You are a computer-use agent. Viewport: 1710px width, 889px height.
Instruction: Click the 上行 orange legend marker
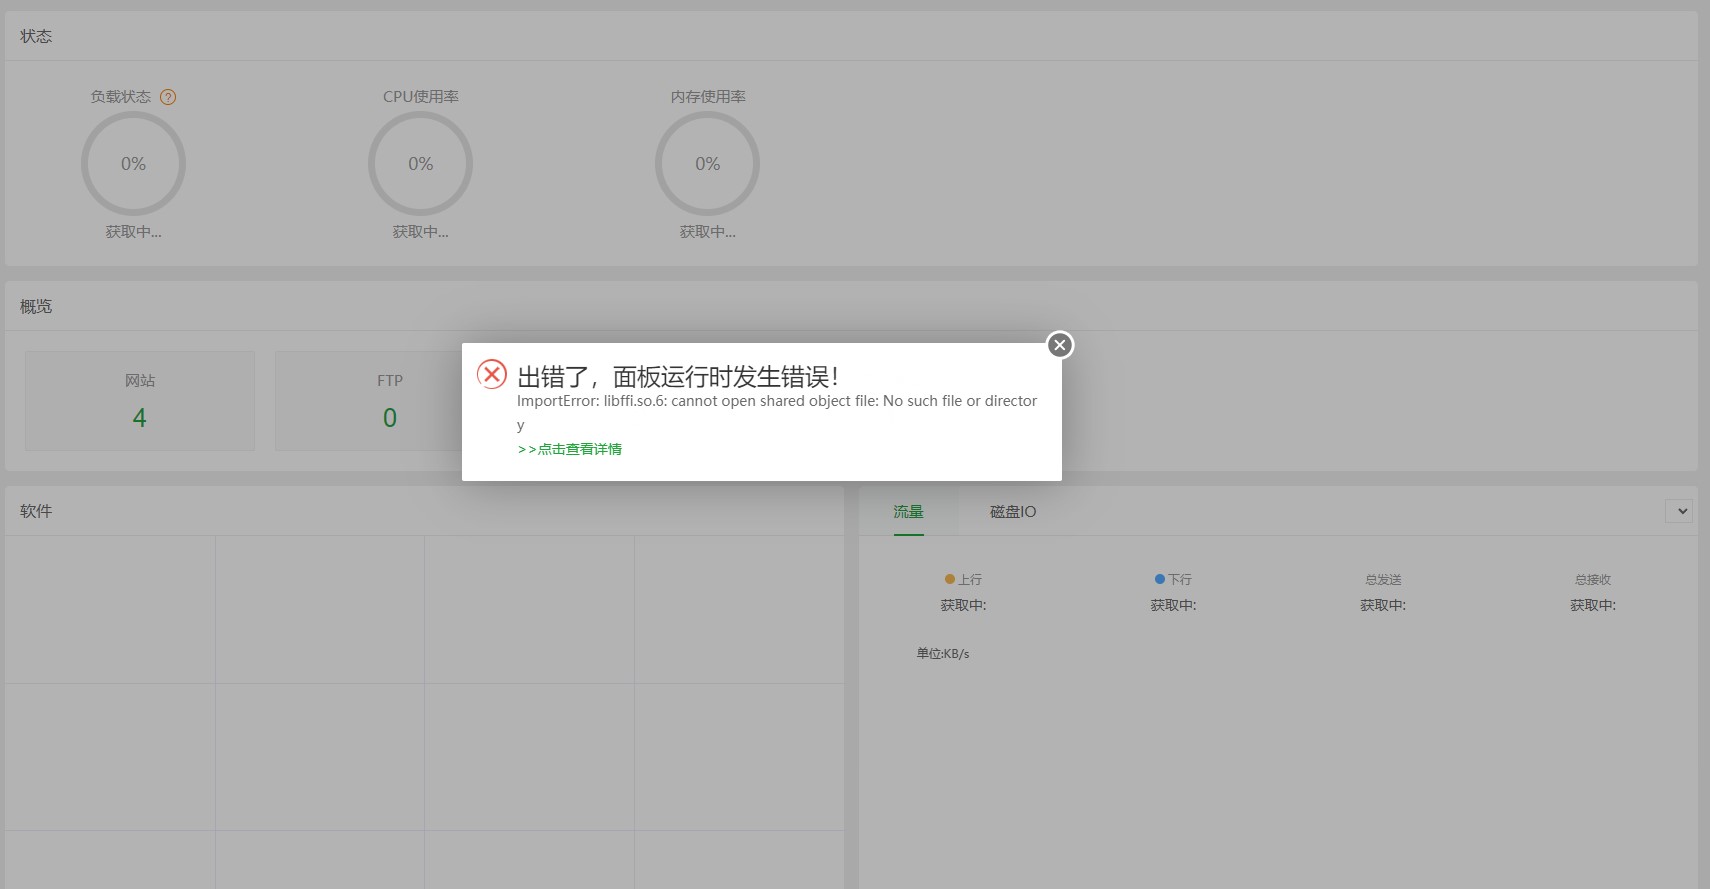point(950,579)
